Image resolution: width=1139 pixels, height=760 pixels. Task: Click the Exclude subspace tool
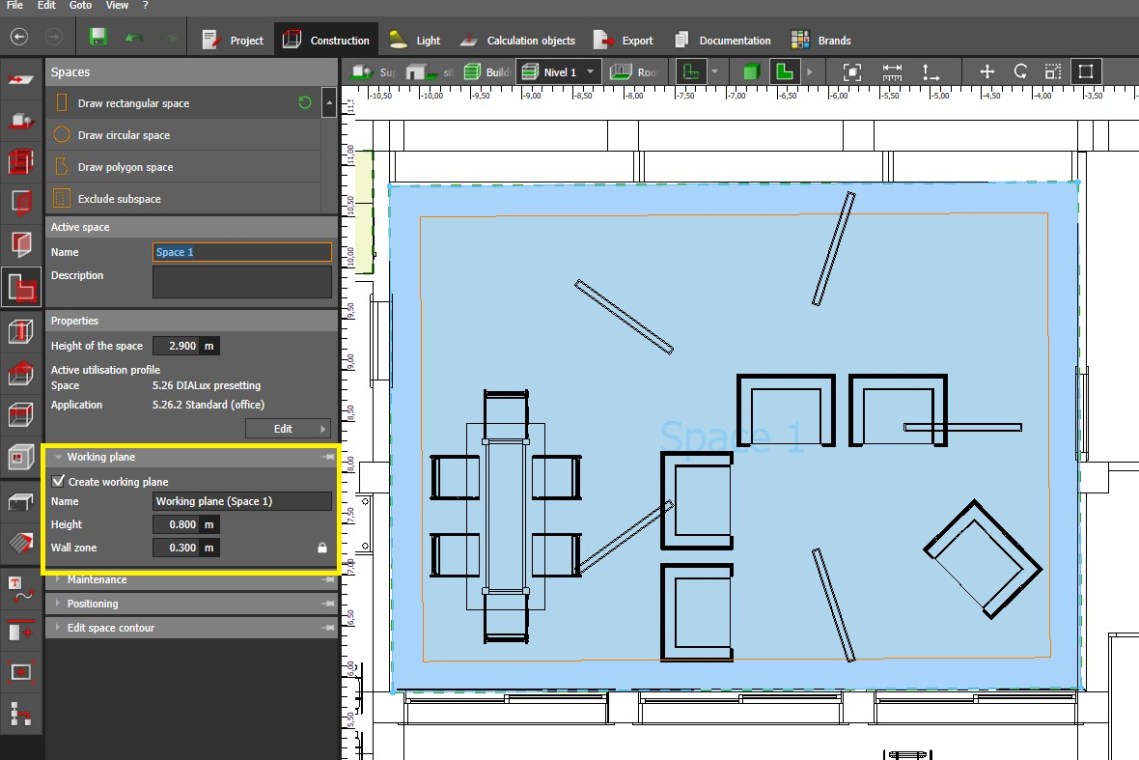click(x=119, y=199)
